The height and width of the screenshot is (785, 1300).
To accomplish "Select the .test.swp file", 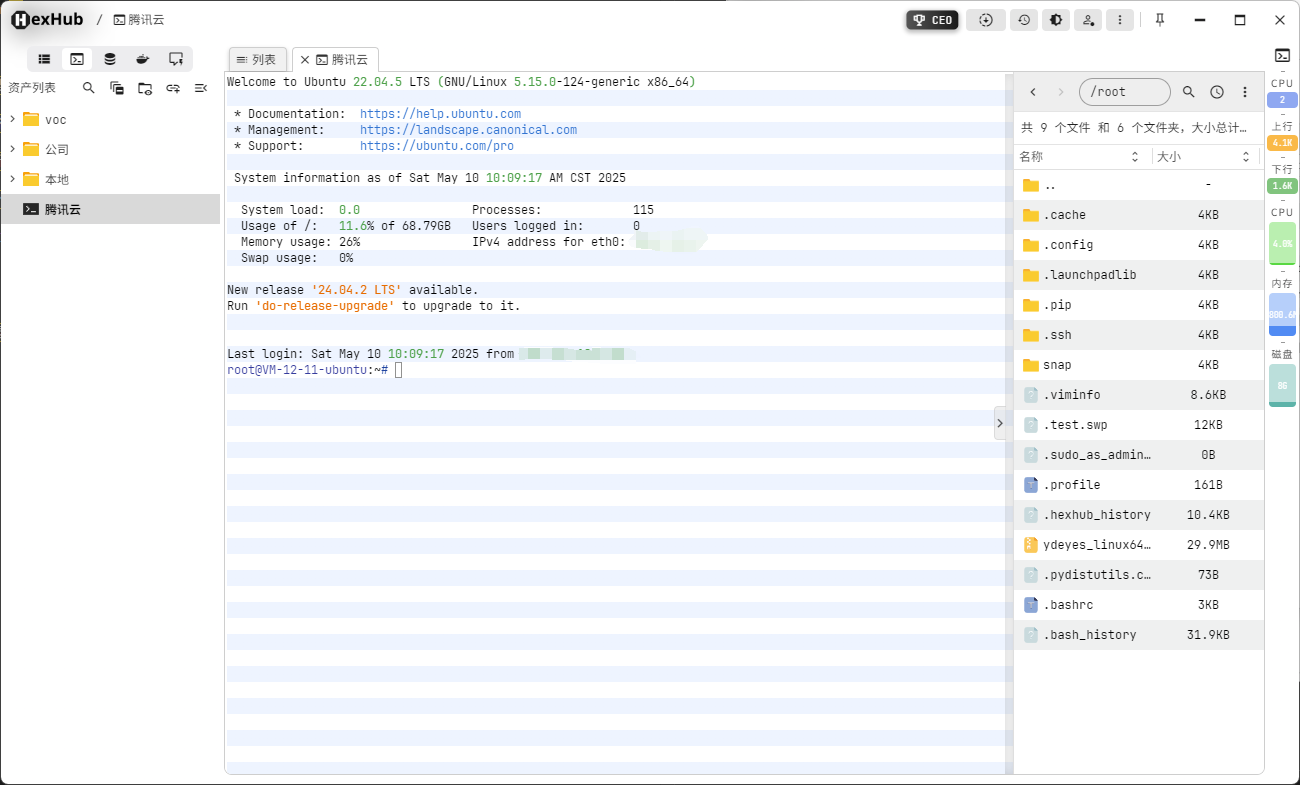I will (x=1139, y=425).
